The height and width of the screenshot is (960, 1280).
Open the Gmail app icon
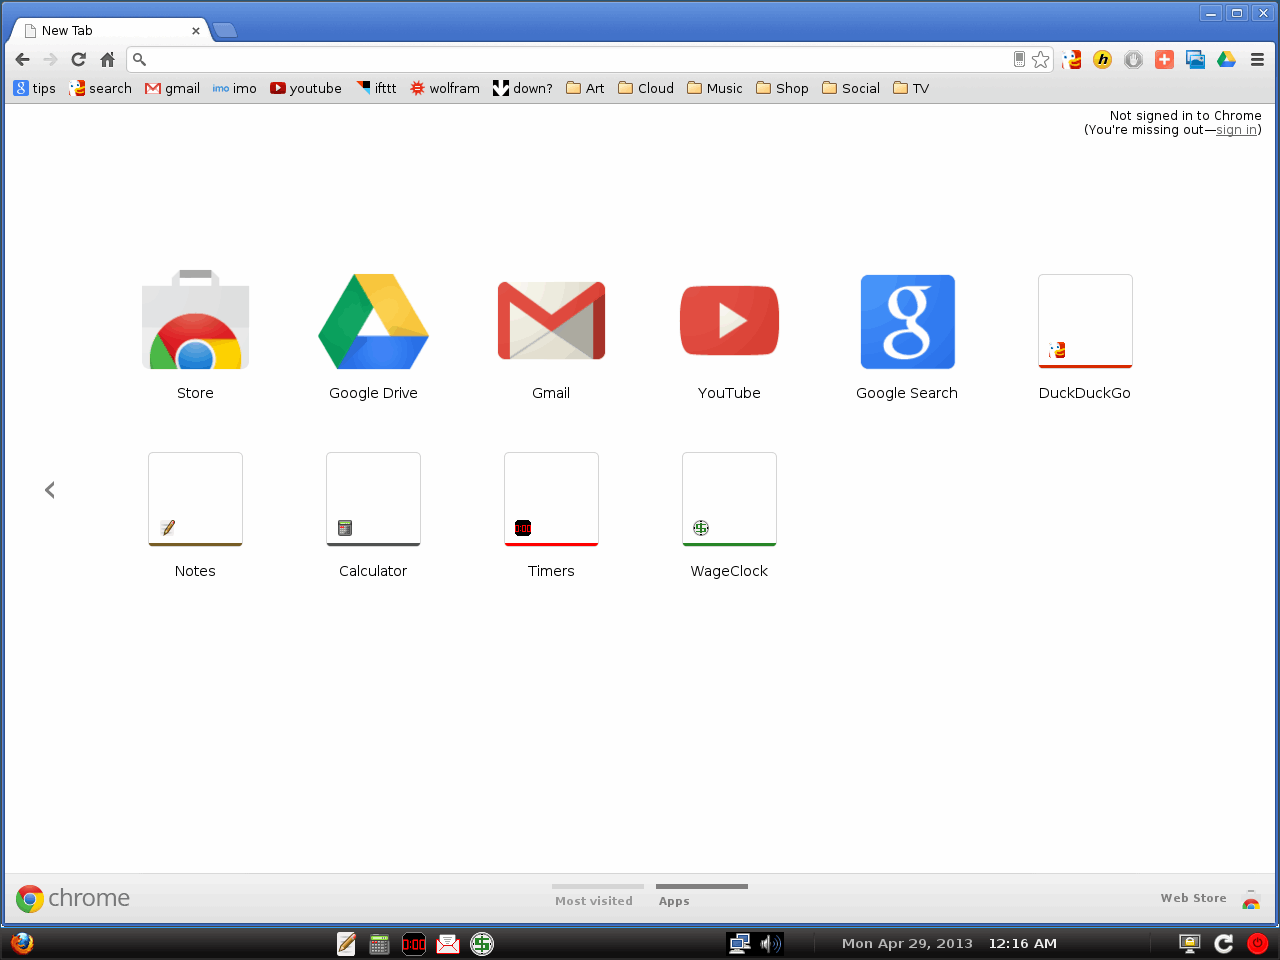[551, 321]
